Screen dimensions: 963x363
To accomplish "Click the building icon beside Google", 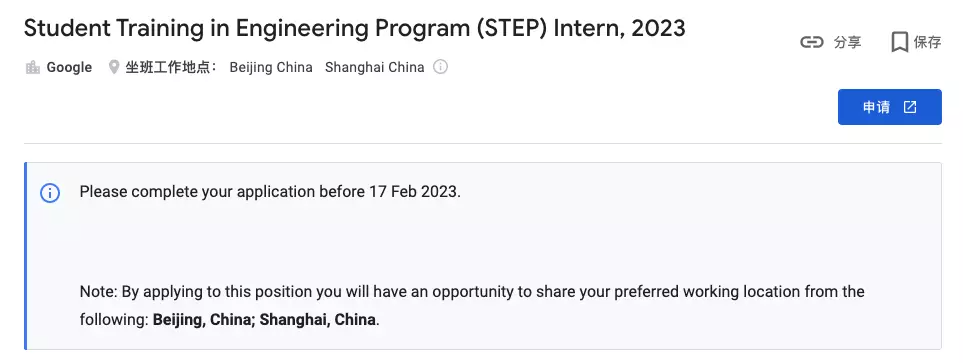I will pos(33,67).
